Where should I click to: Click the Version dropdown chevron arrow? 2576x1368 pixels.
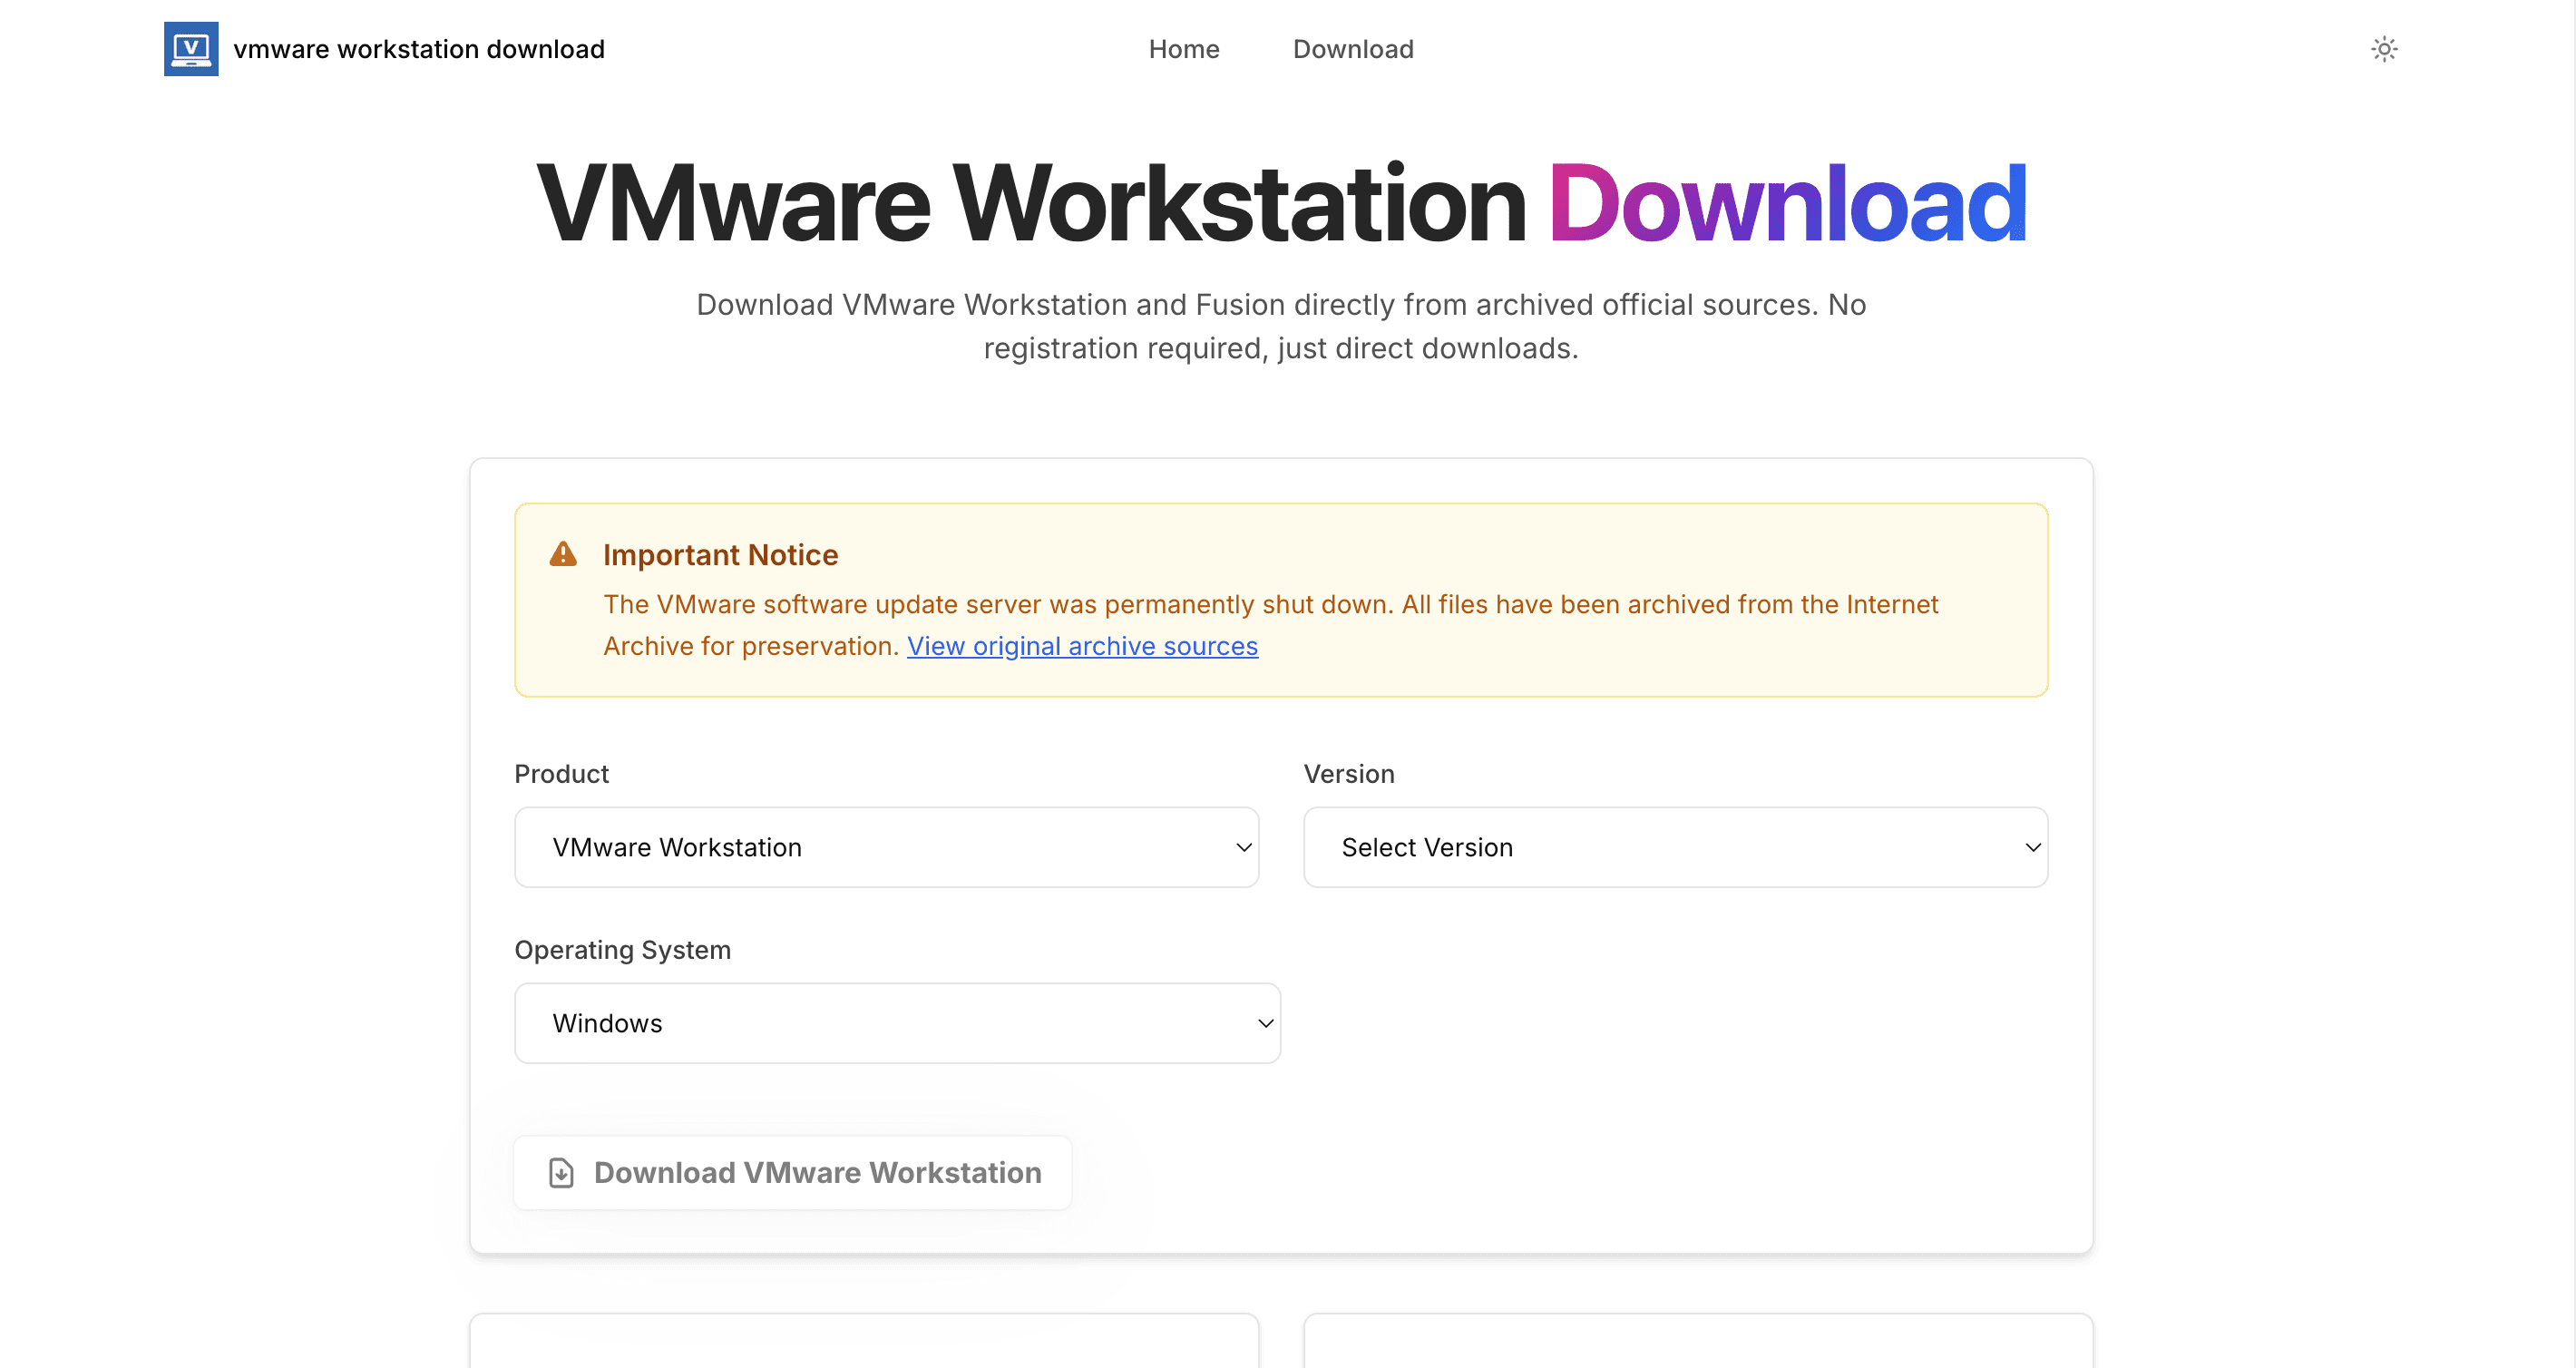click(x=2032, y=847)
